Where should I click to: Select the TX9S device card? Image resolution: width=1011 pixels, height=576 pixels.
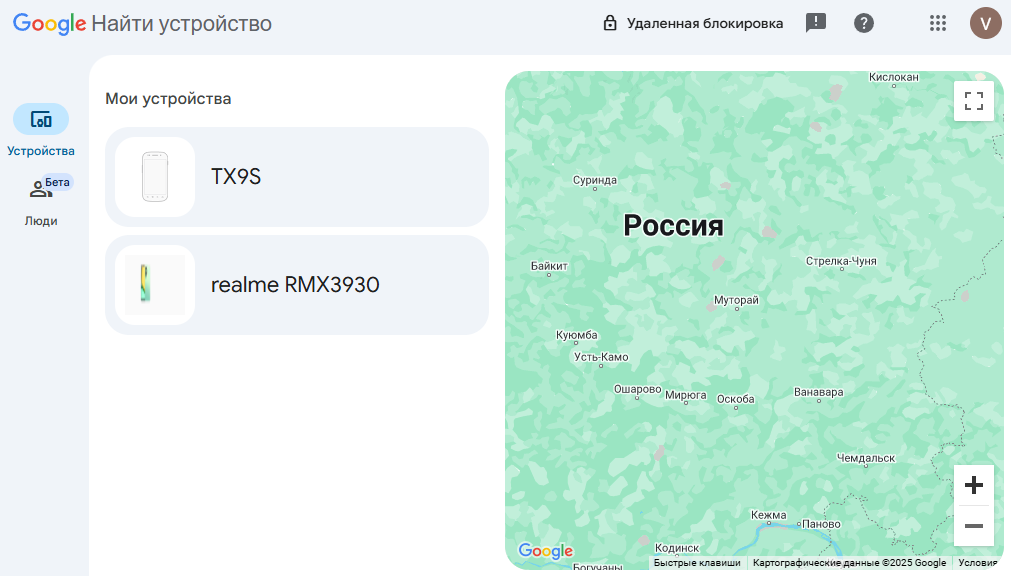coord(297,177)
